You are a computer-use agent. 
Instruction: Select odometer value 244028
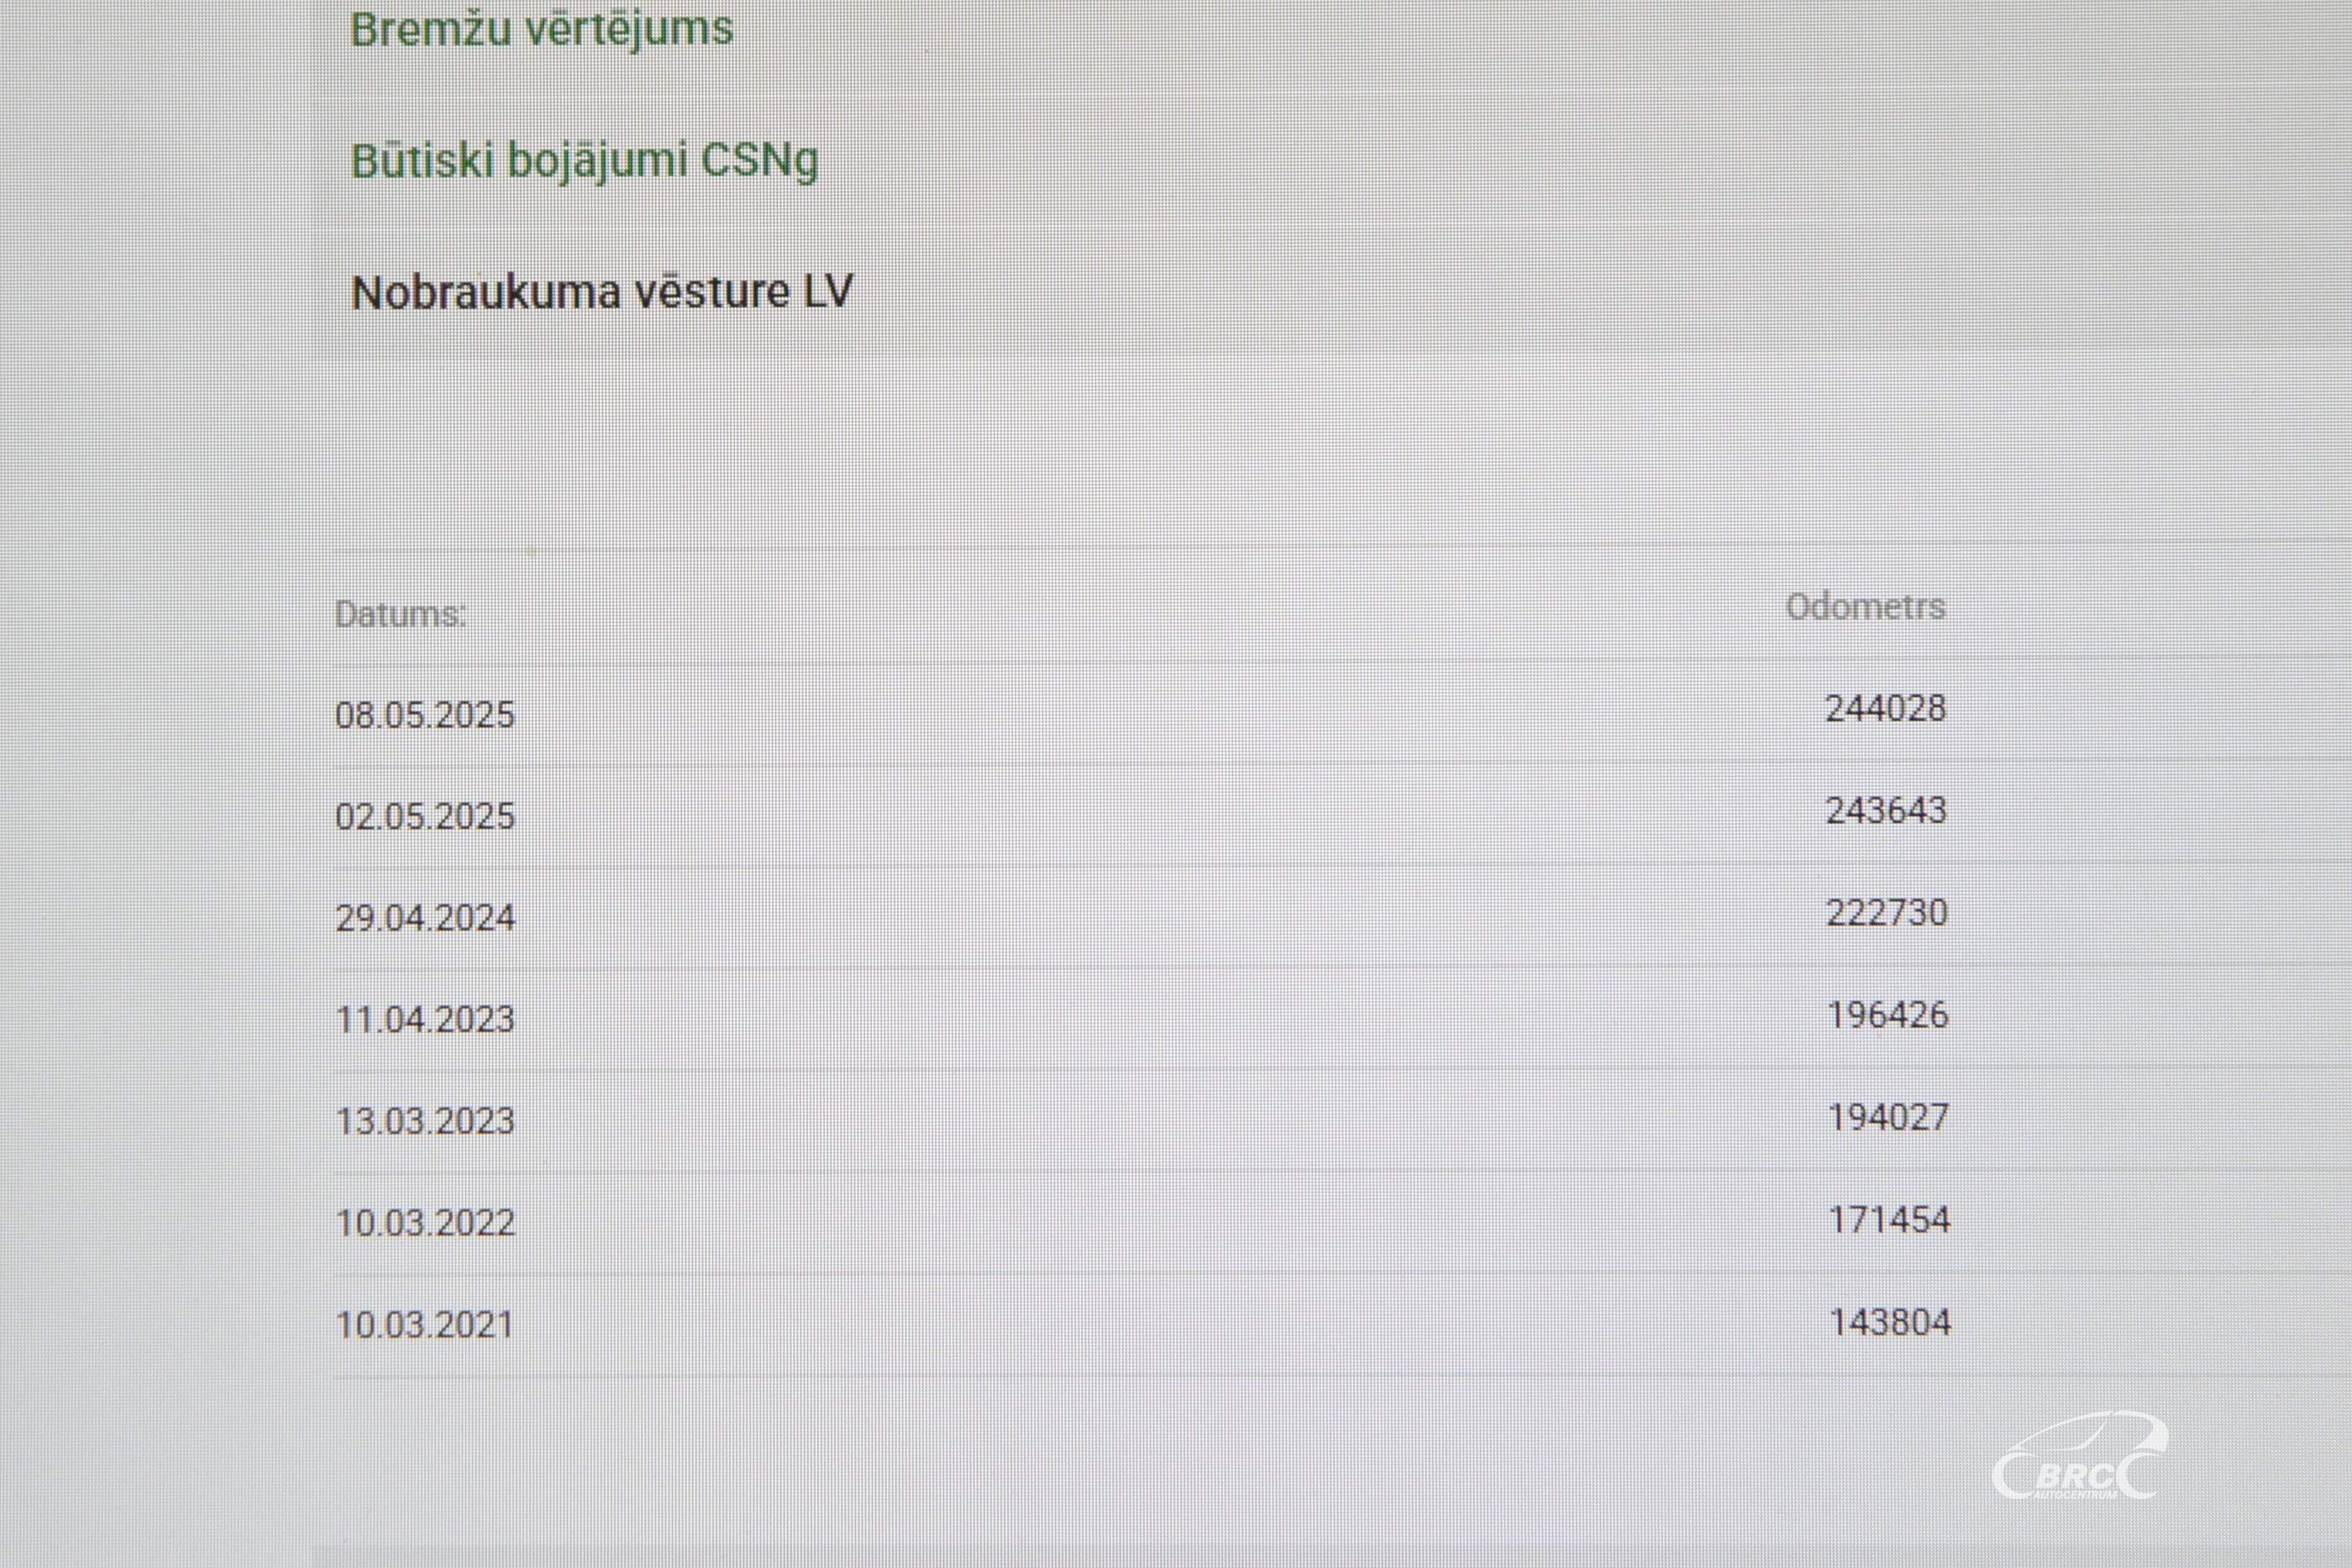tap(1886, 709)
